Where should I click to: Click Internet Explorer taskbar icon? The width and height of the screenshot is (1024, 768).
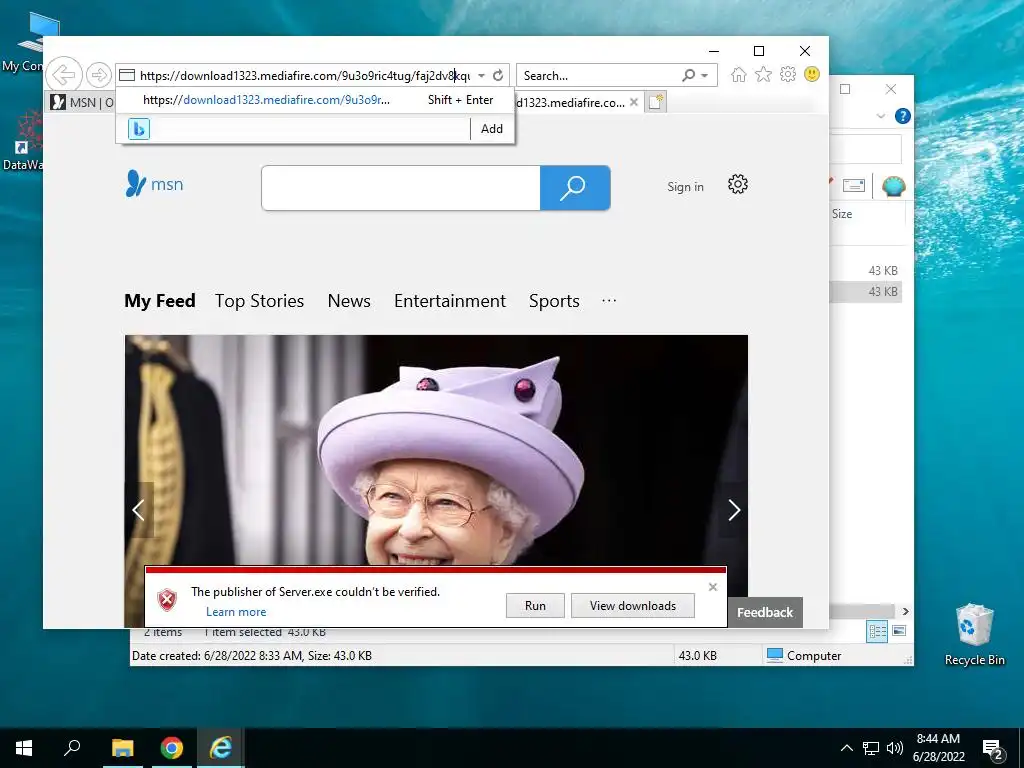[x=221, y=748]
